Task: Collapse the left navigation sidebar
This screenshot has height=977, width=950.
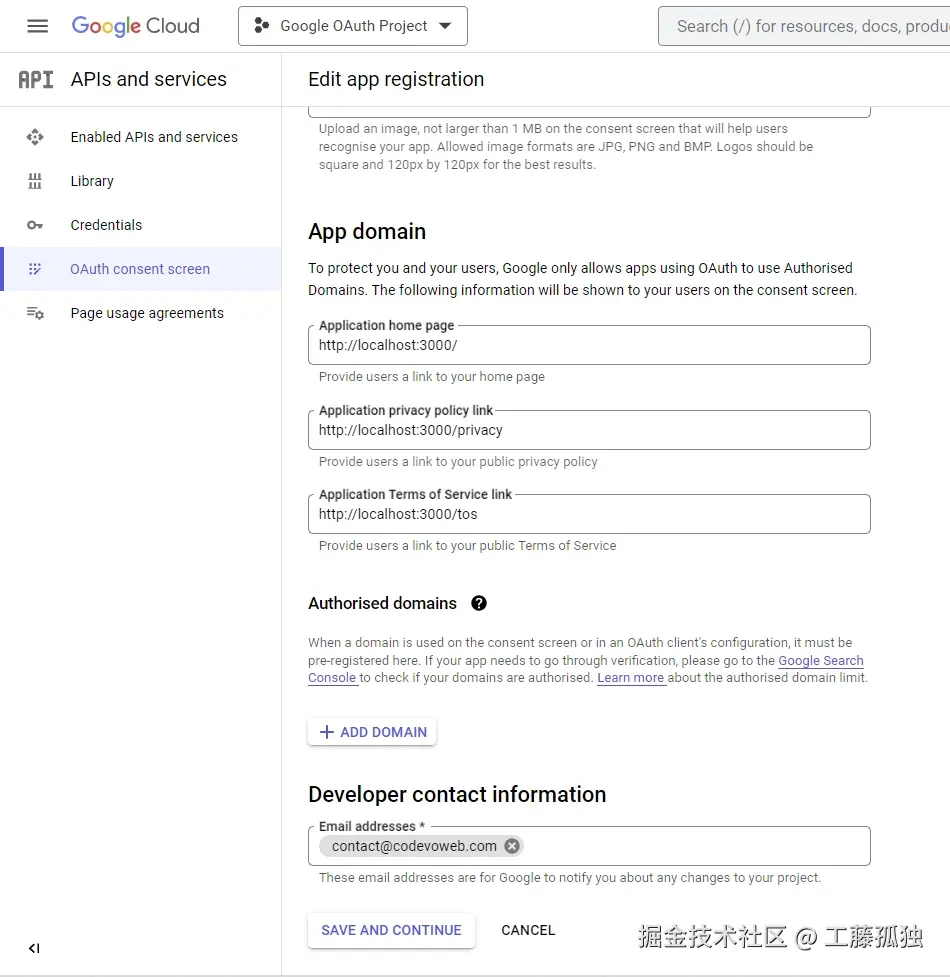Action: coord(34,948)
